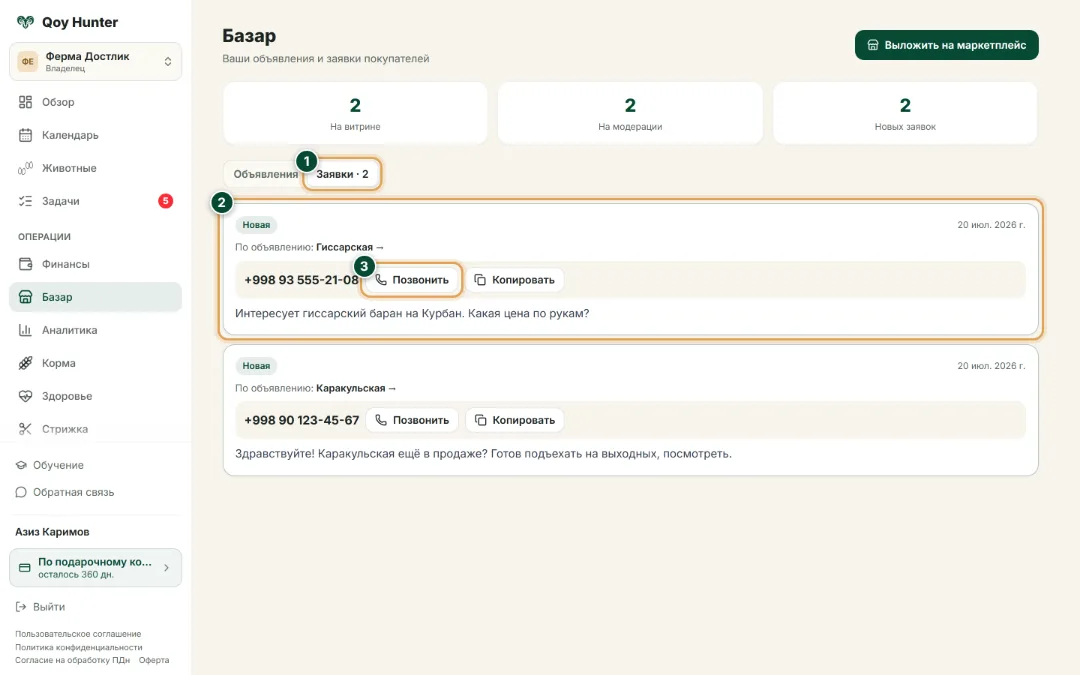The width and height of the screenshot is (1080, 675).
Task: Click the Животные sheep icon
Action: coord(25,168)
